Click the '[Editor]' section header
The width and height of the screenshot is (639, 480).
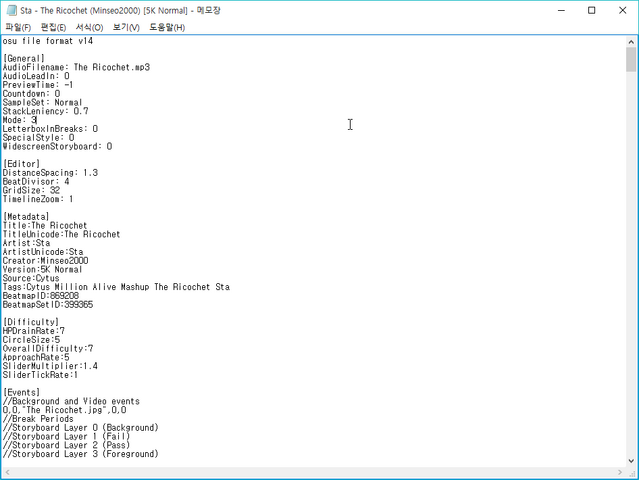click(x=21, y=164)
